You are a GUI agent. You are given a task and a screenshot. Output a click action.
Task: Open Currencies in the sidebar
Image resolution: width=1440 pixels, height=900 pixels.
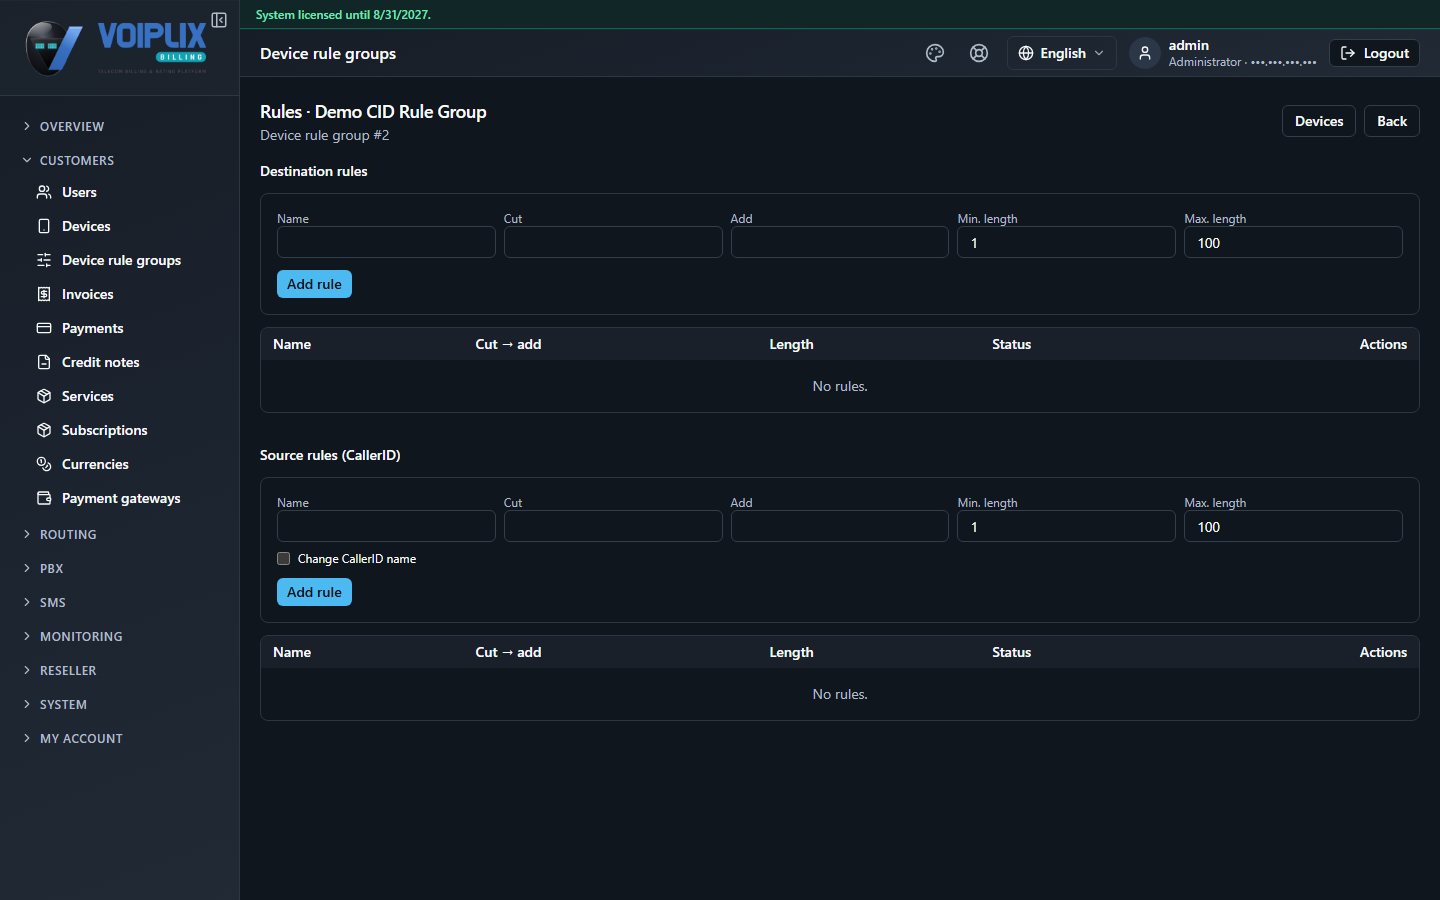coord(120,464)
